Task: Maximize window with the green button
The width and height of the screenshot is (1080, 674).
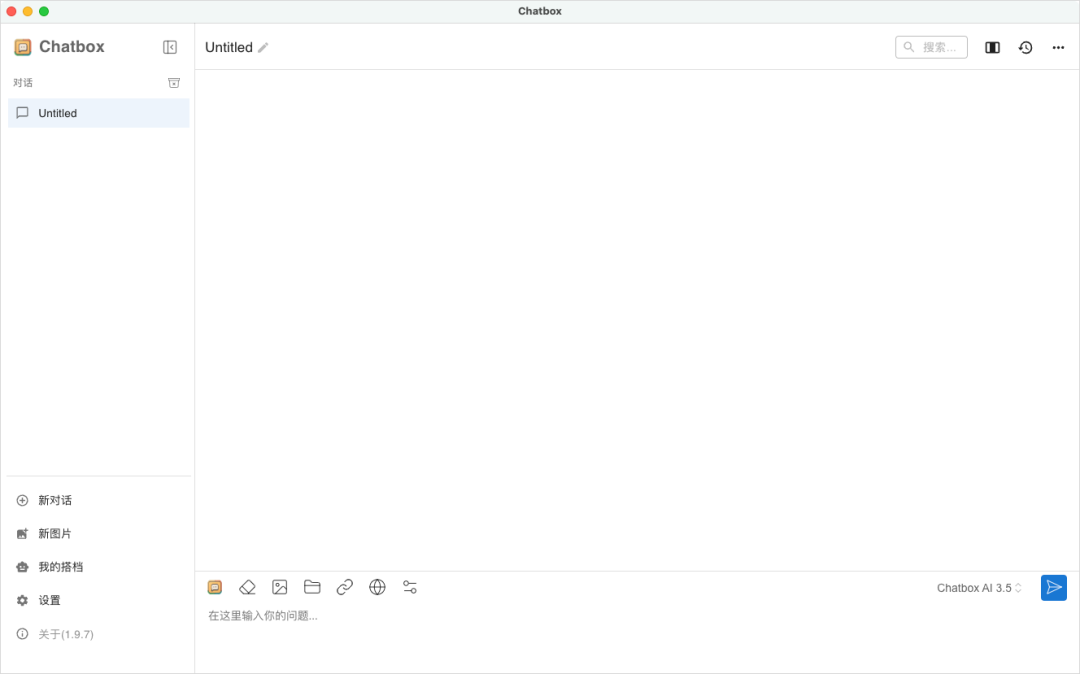Action: tap(43, 11)
